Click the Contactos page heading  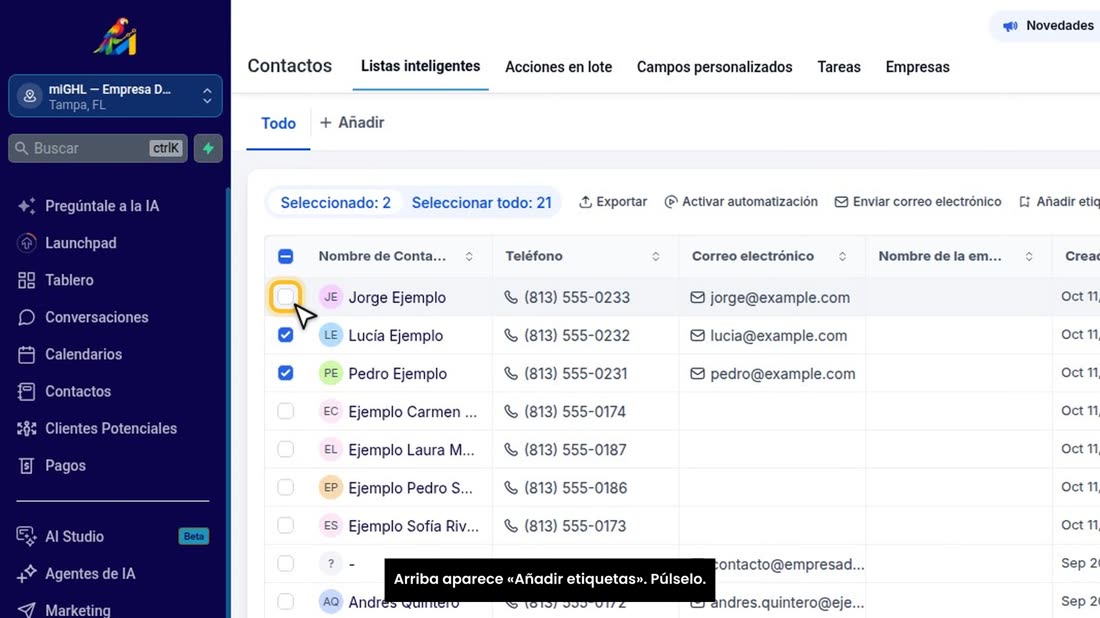tap(290, 66)
